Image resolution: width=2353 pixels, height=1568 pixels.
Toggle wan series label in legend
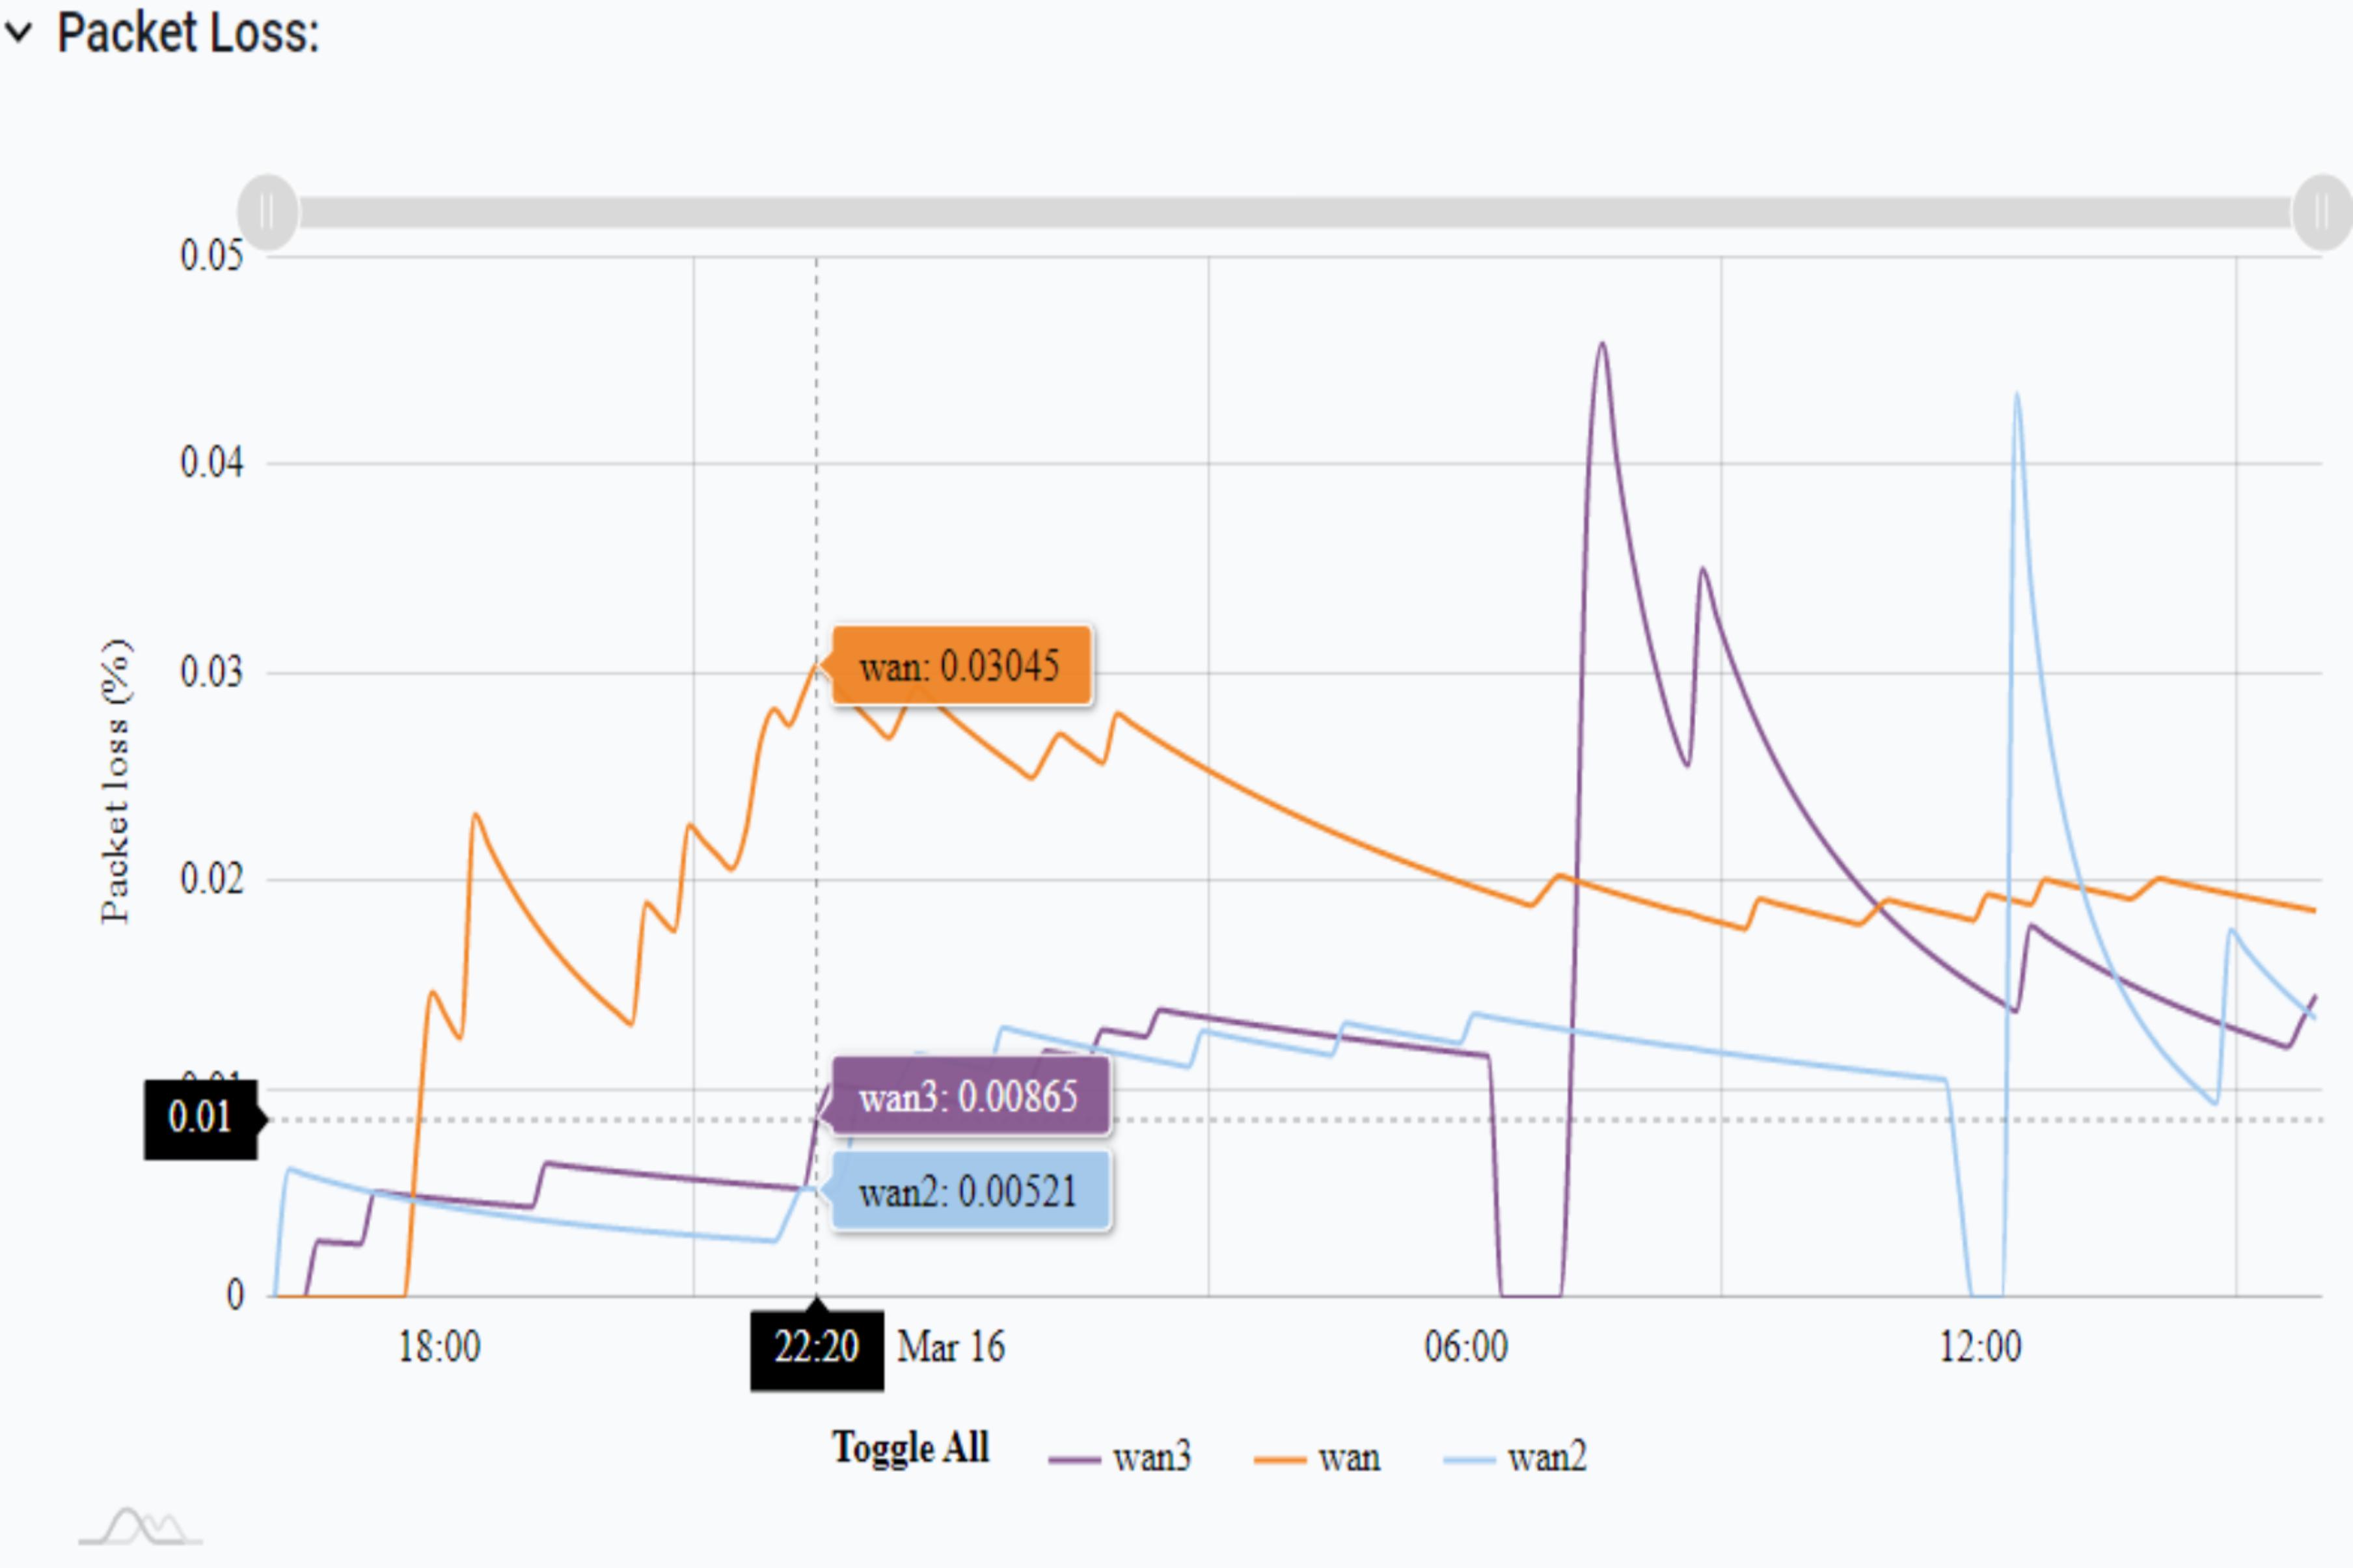1349,1458
